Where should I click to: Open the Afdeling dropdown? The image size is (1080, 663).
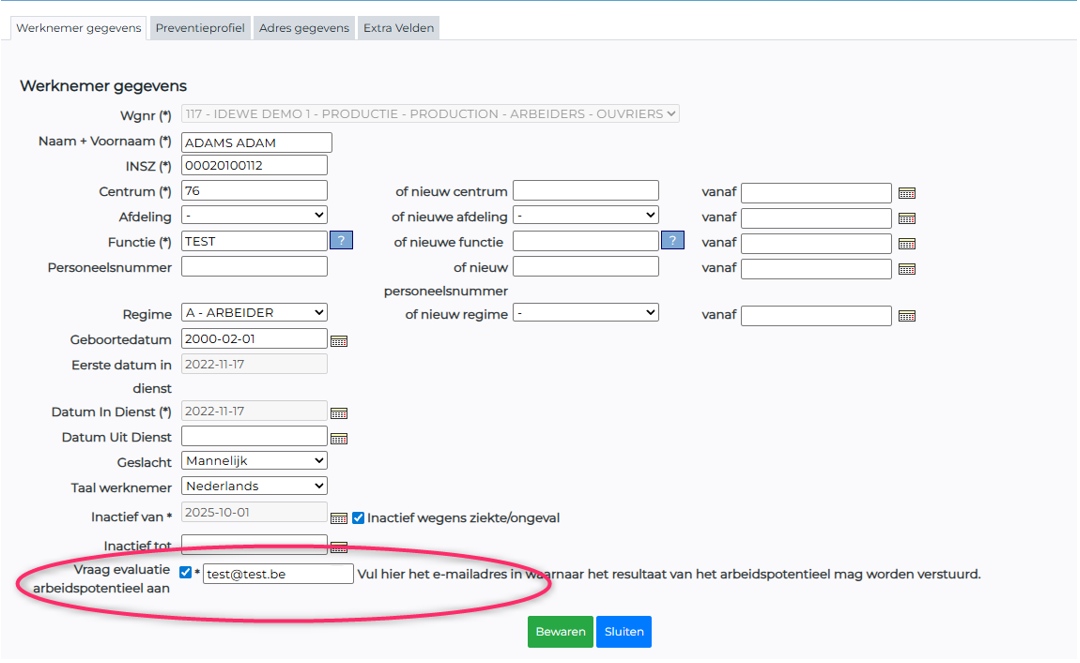[x=255, y=216]
